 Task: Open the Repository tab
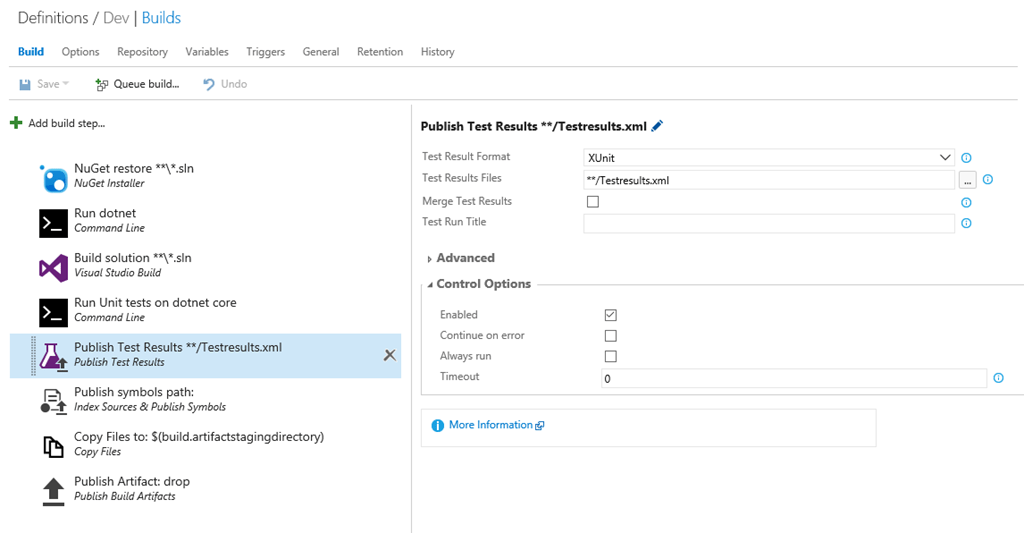pyautogui.click(x=142, y=52)
